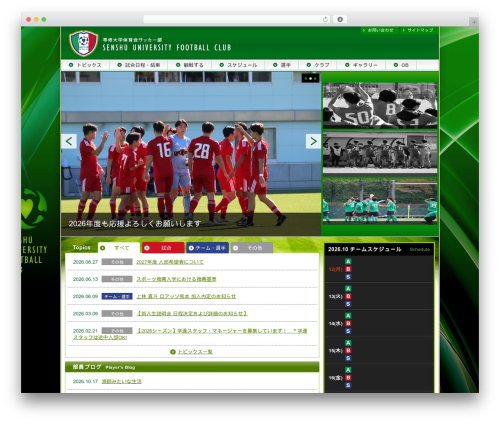This screenshot has width=500, height=423.
Task: Click the slide caption about 2026年度
Action: click(x=135, y=224)
